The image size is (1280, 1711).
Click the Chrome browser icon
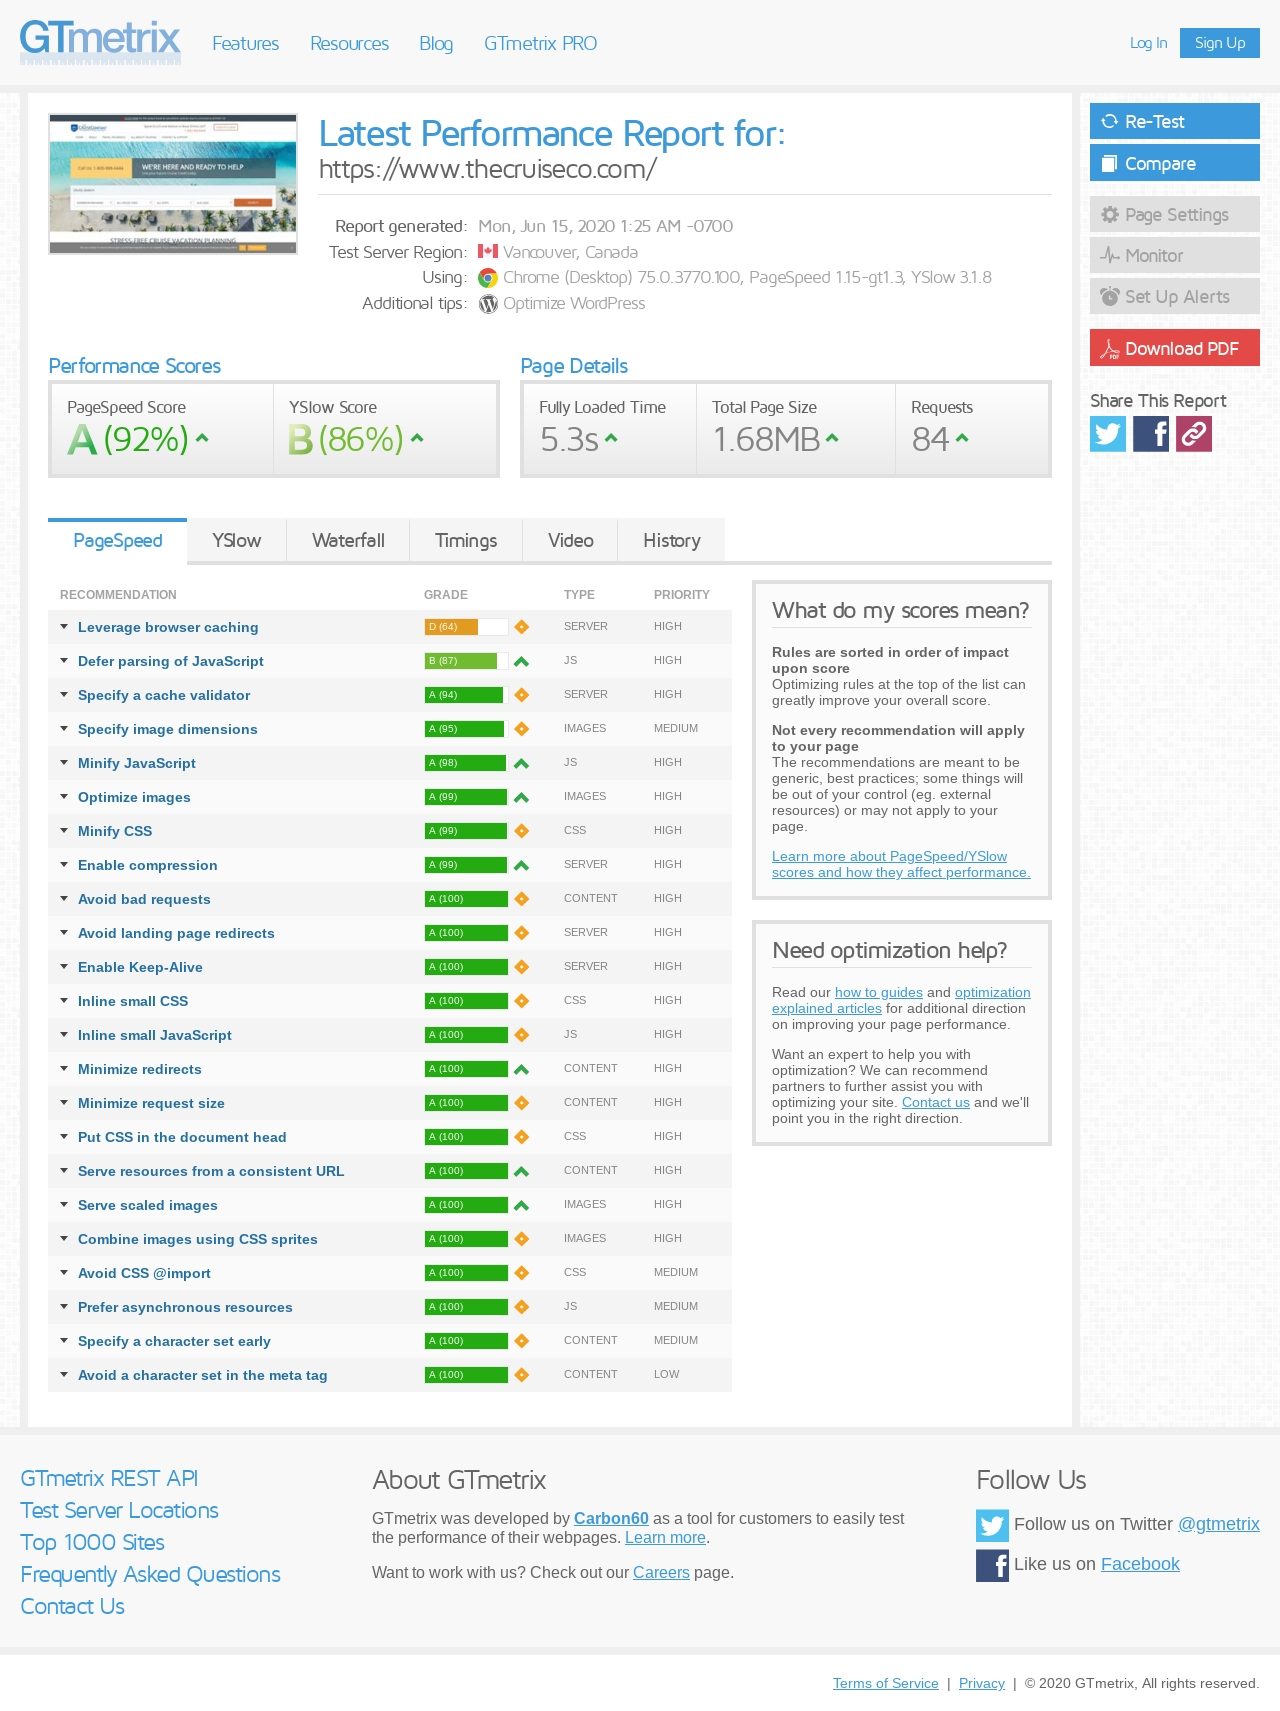click(488, 278)
